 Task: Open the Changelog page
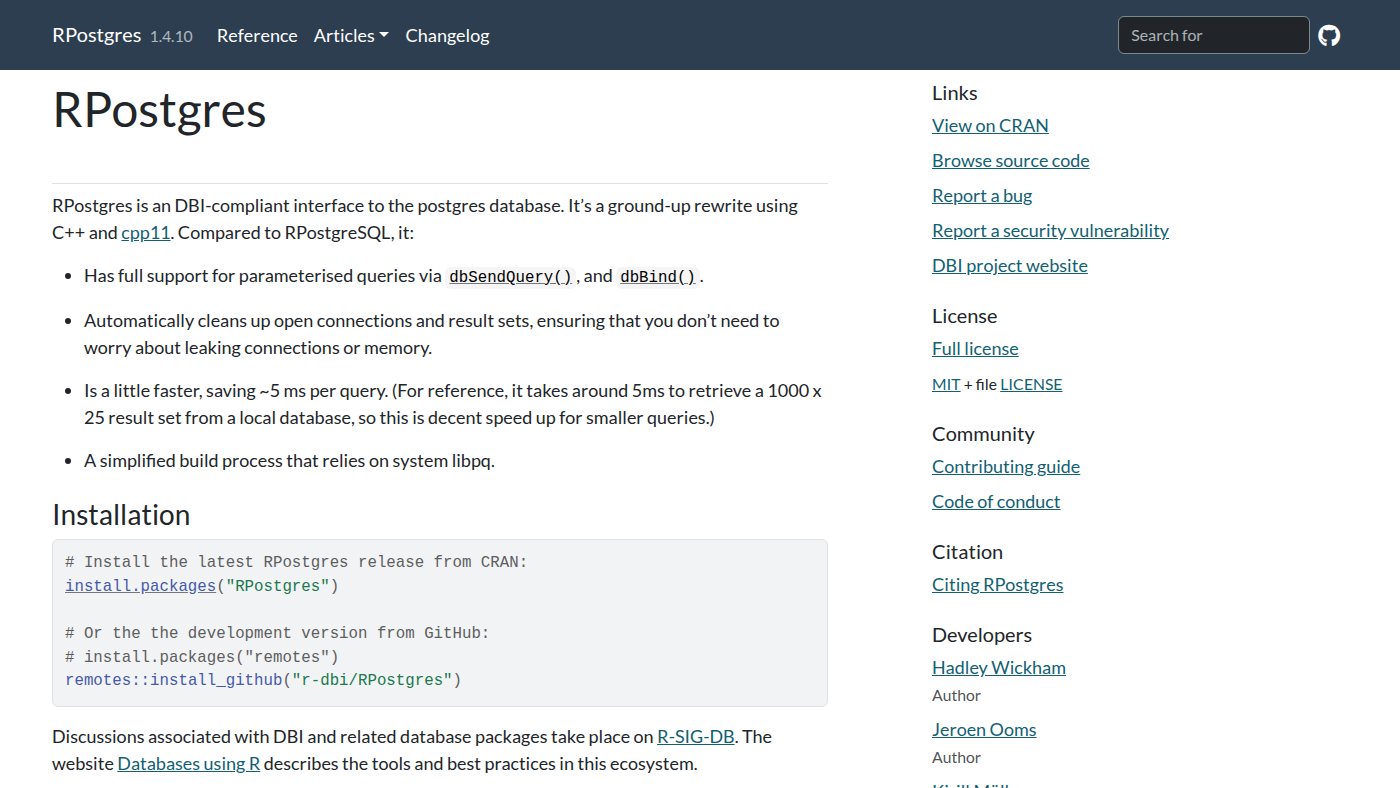click(x=447, y=36)
